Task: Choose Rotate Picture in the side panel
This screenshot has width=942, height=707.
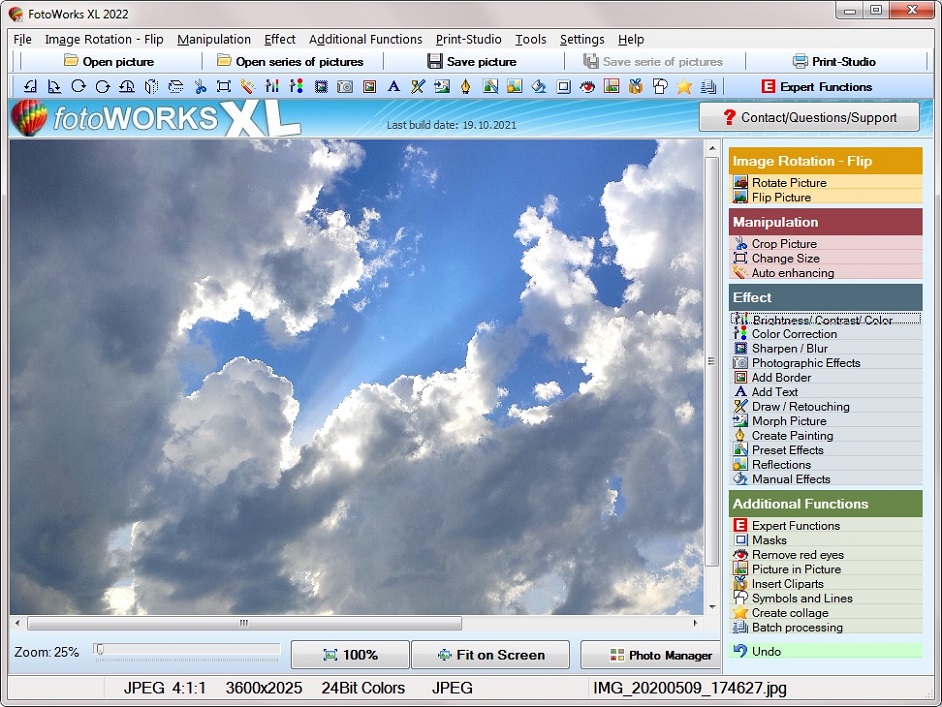Action: click(x=788, y=183)
